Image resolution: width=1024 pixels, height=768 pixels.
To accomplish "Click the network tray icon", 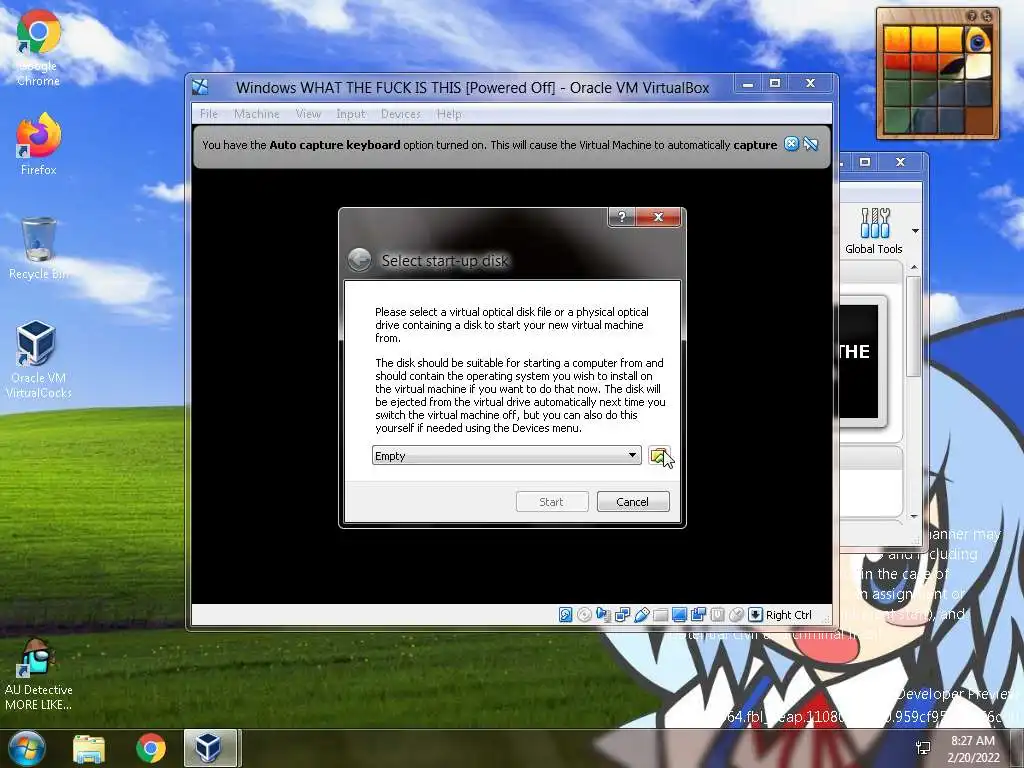I will coord(923,748).
